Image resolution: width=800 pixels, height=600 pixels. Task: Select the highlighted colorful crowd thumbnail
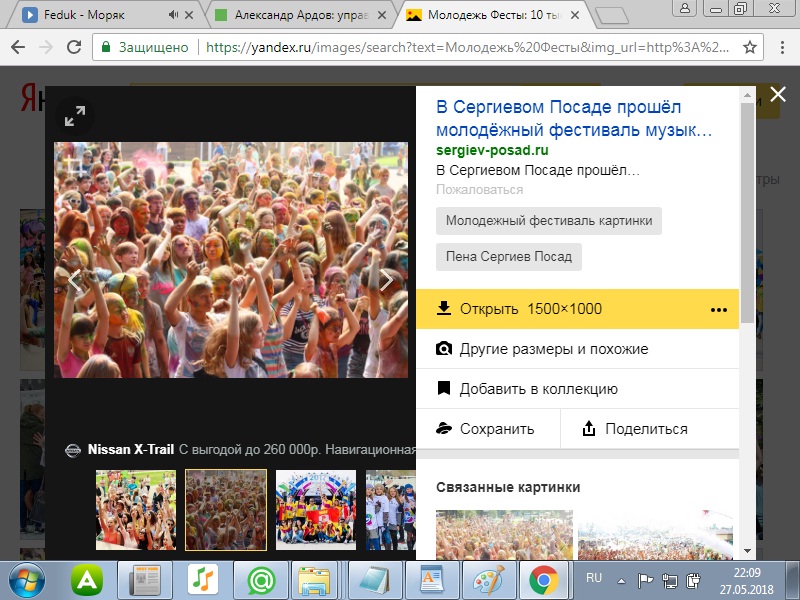tap(226, 510)
